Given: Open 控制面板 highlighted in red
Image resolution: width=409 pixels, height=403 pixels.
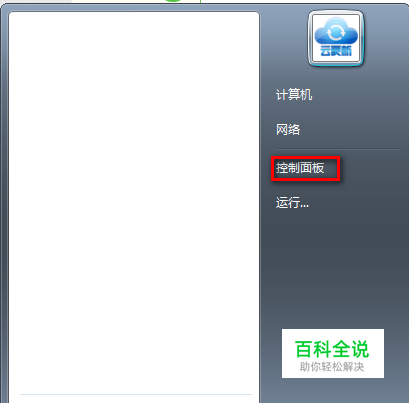Looking at the screenshot, I should (300, 168).
